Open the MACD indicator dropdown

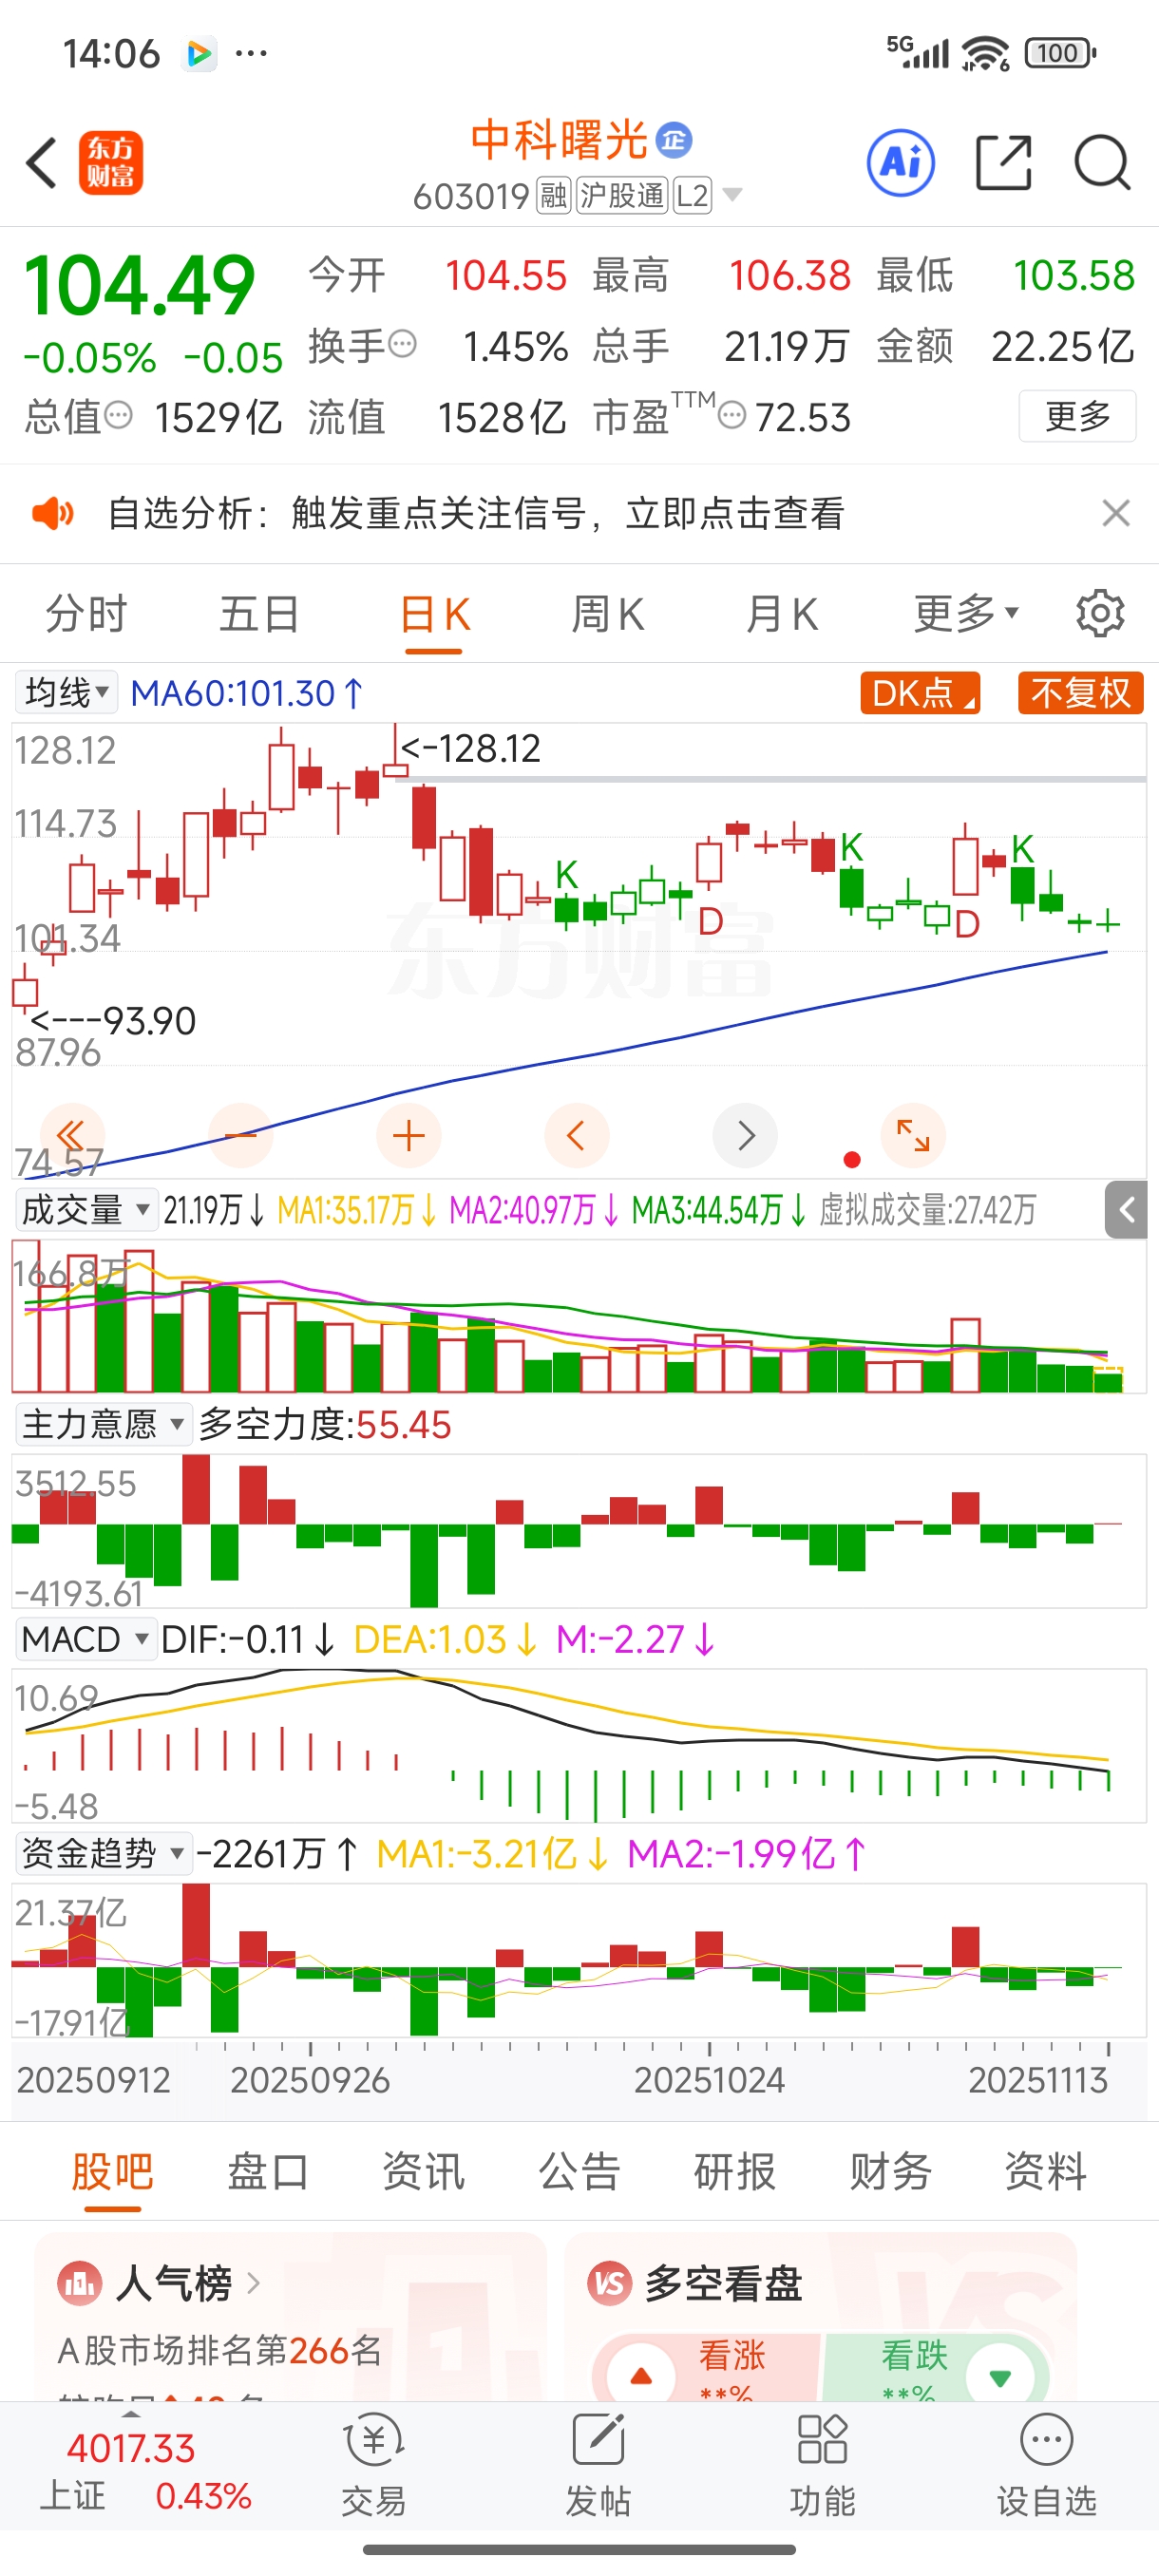(86, 1639)
